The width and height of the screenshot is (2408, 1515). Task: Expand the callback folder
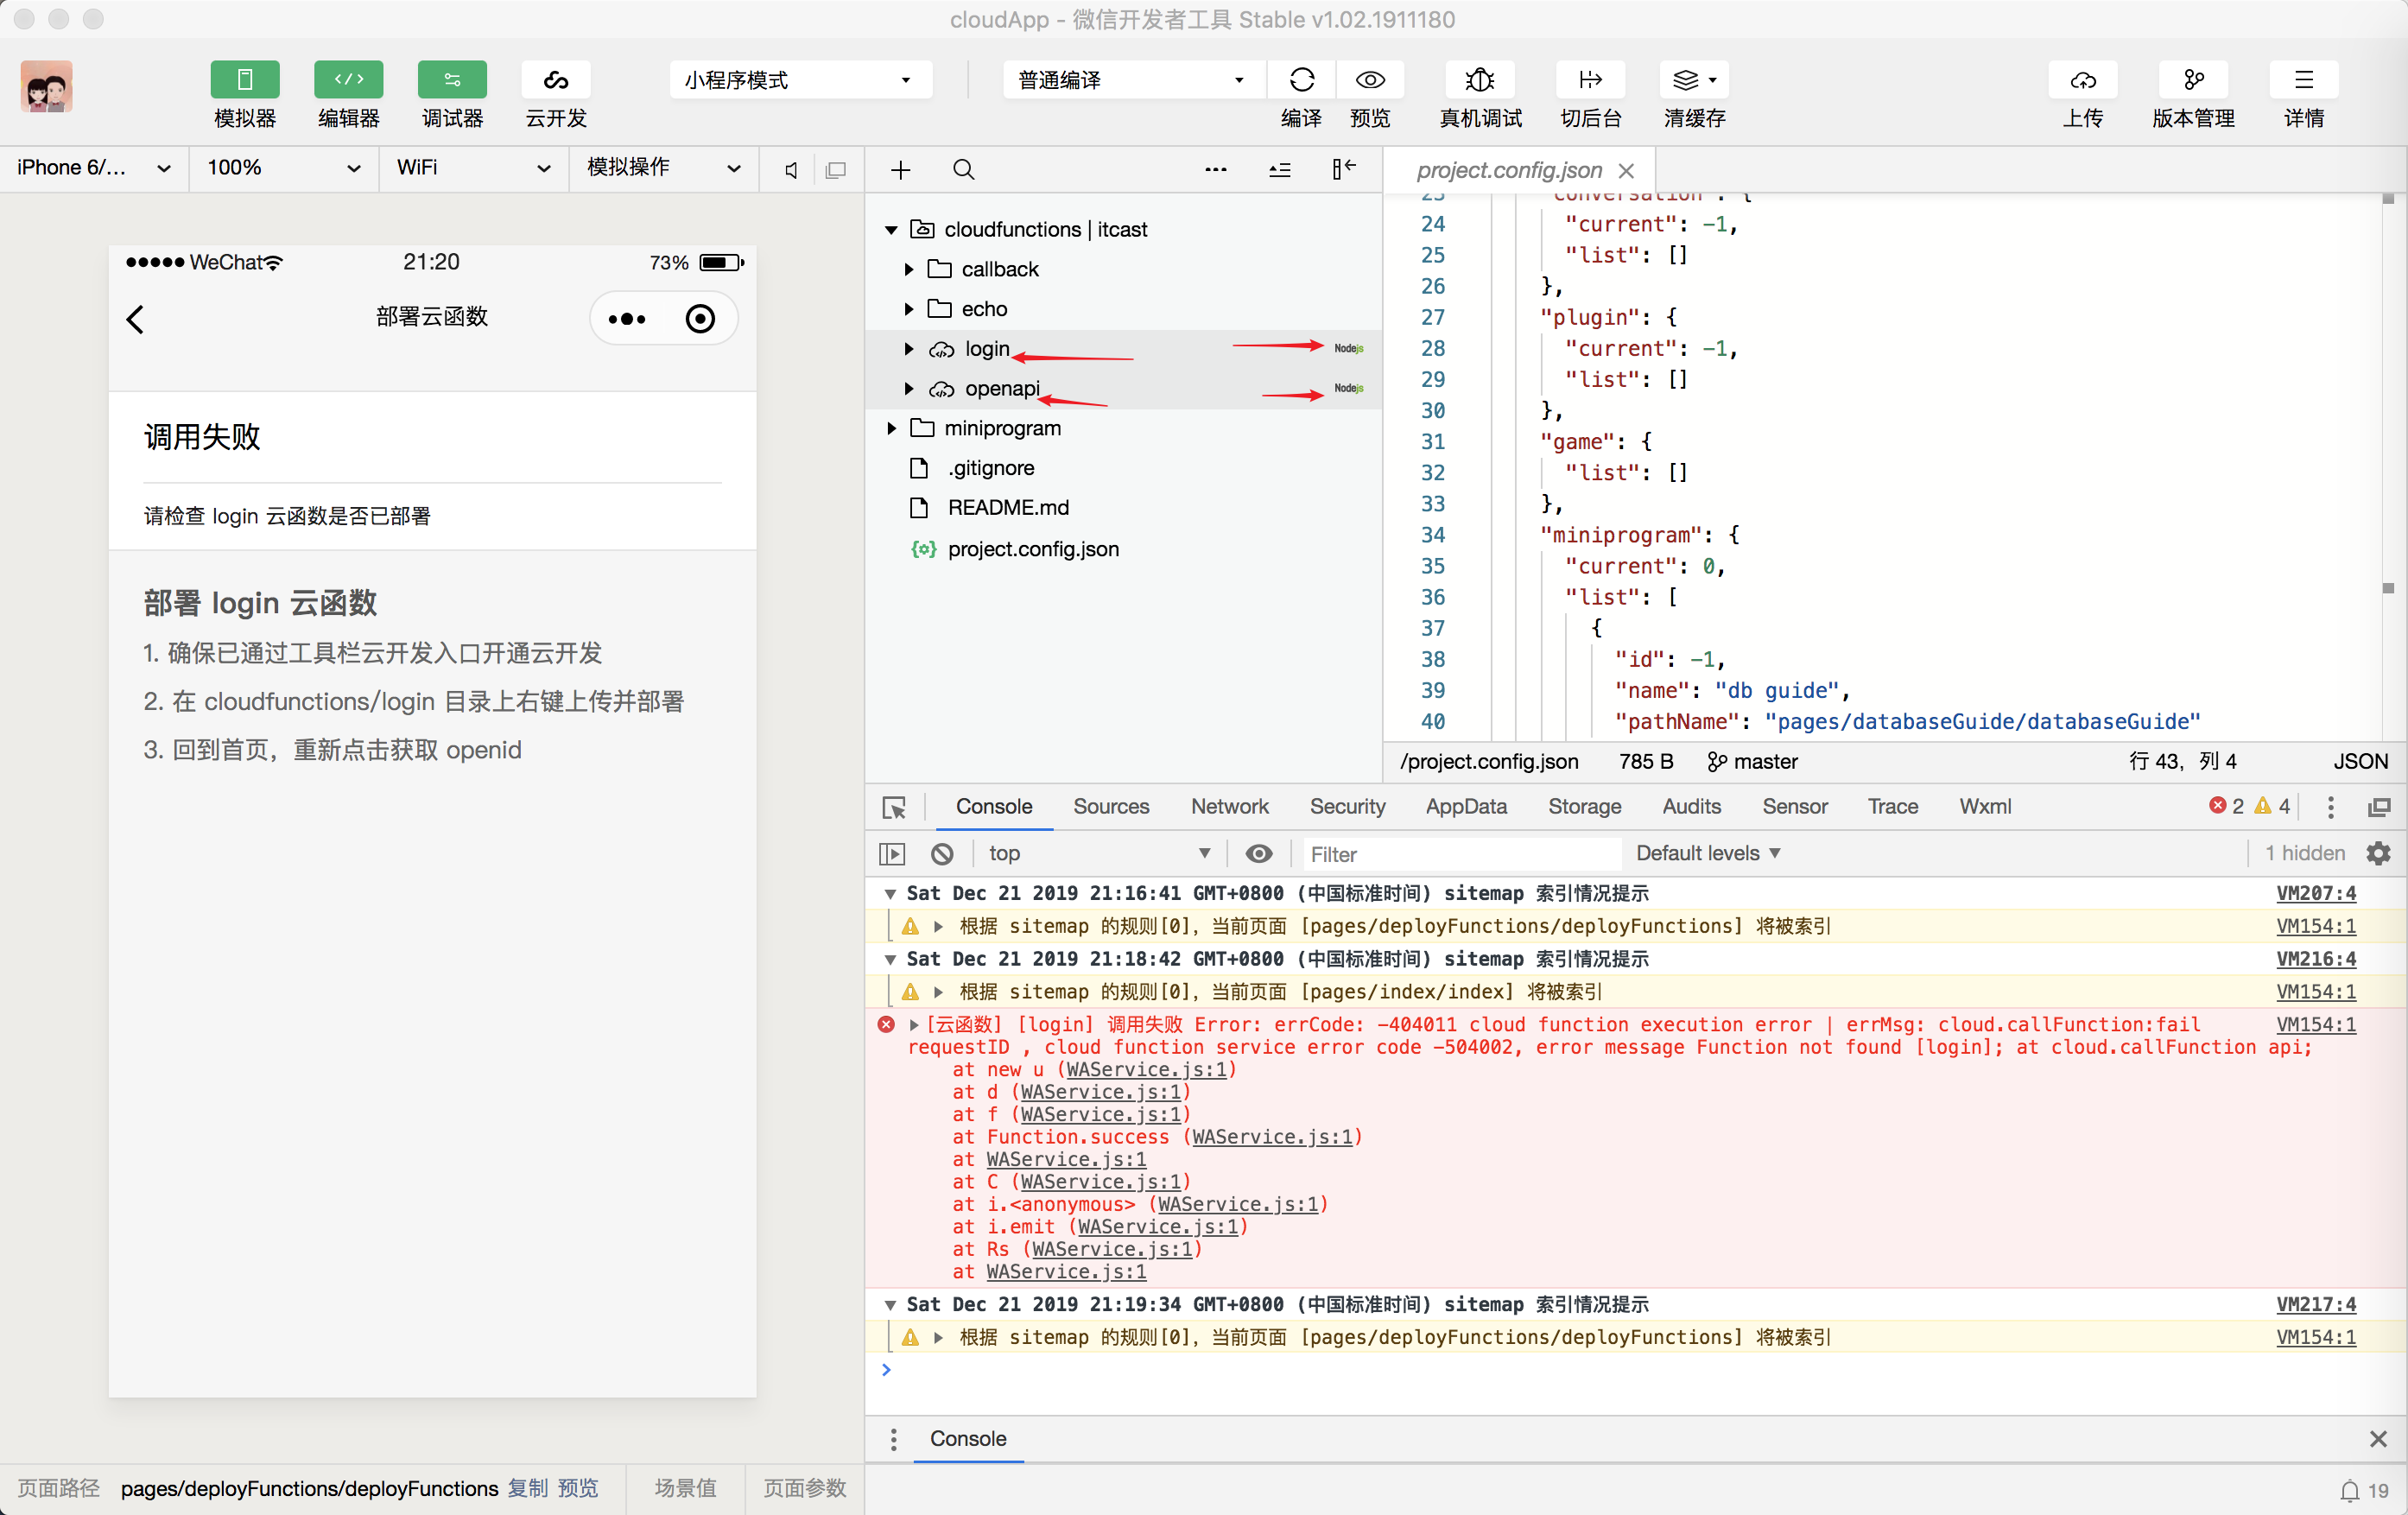click(x=908, y=269)
